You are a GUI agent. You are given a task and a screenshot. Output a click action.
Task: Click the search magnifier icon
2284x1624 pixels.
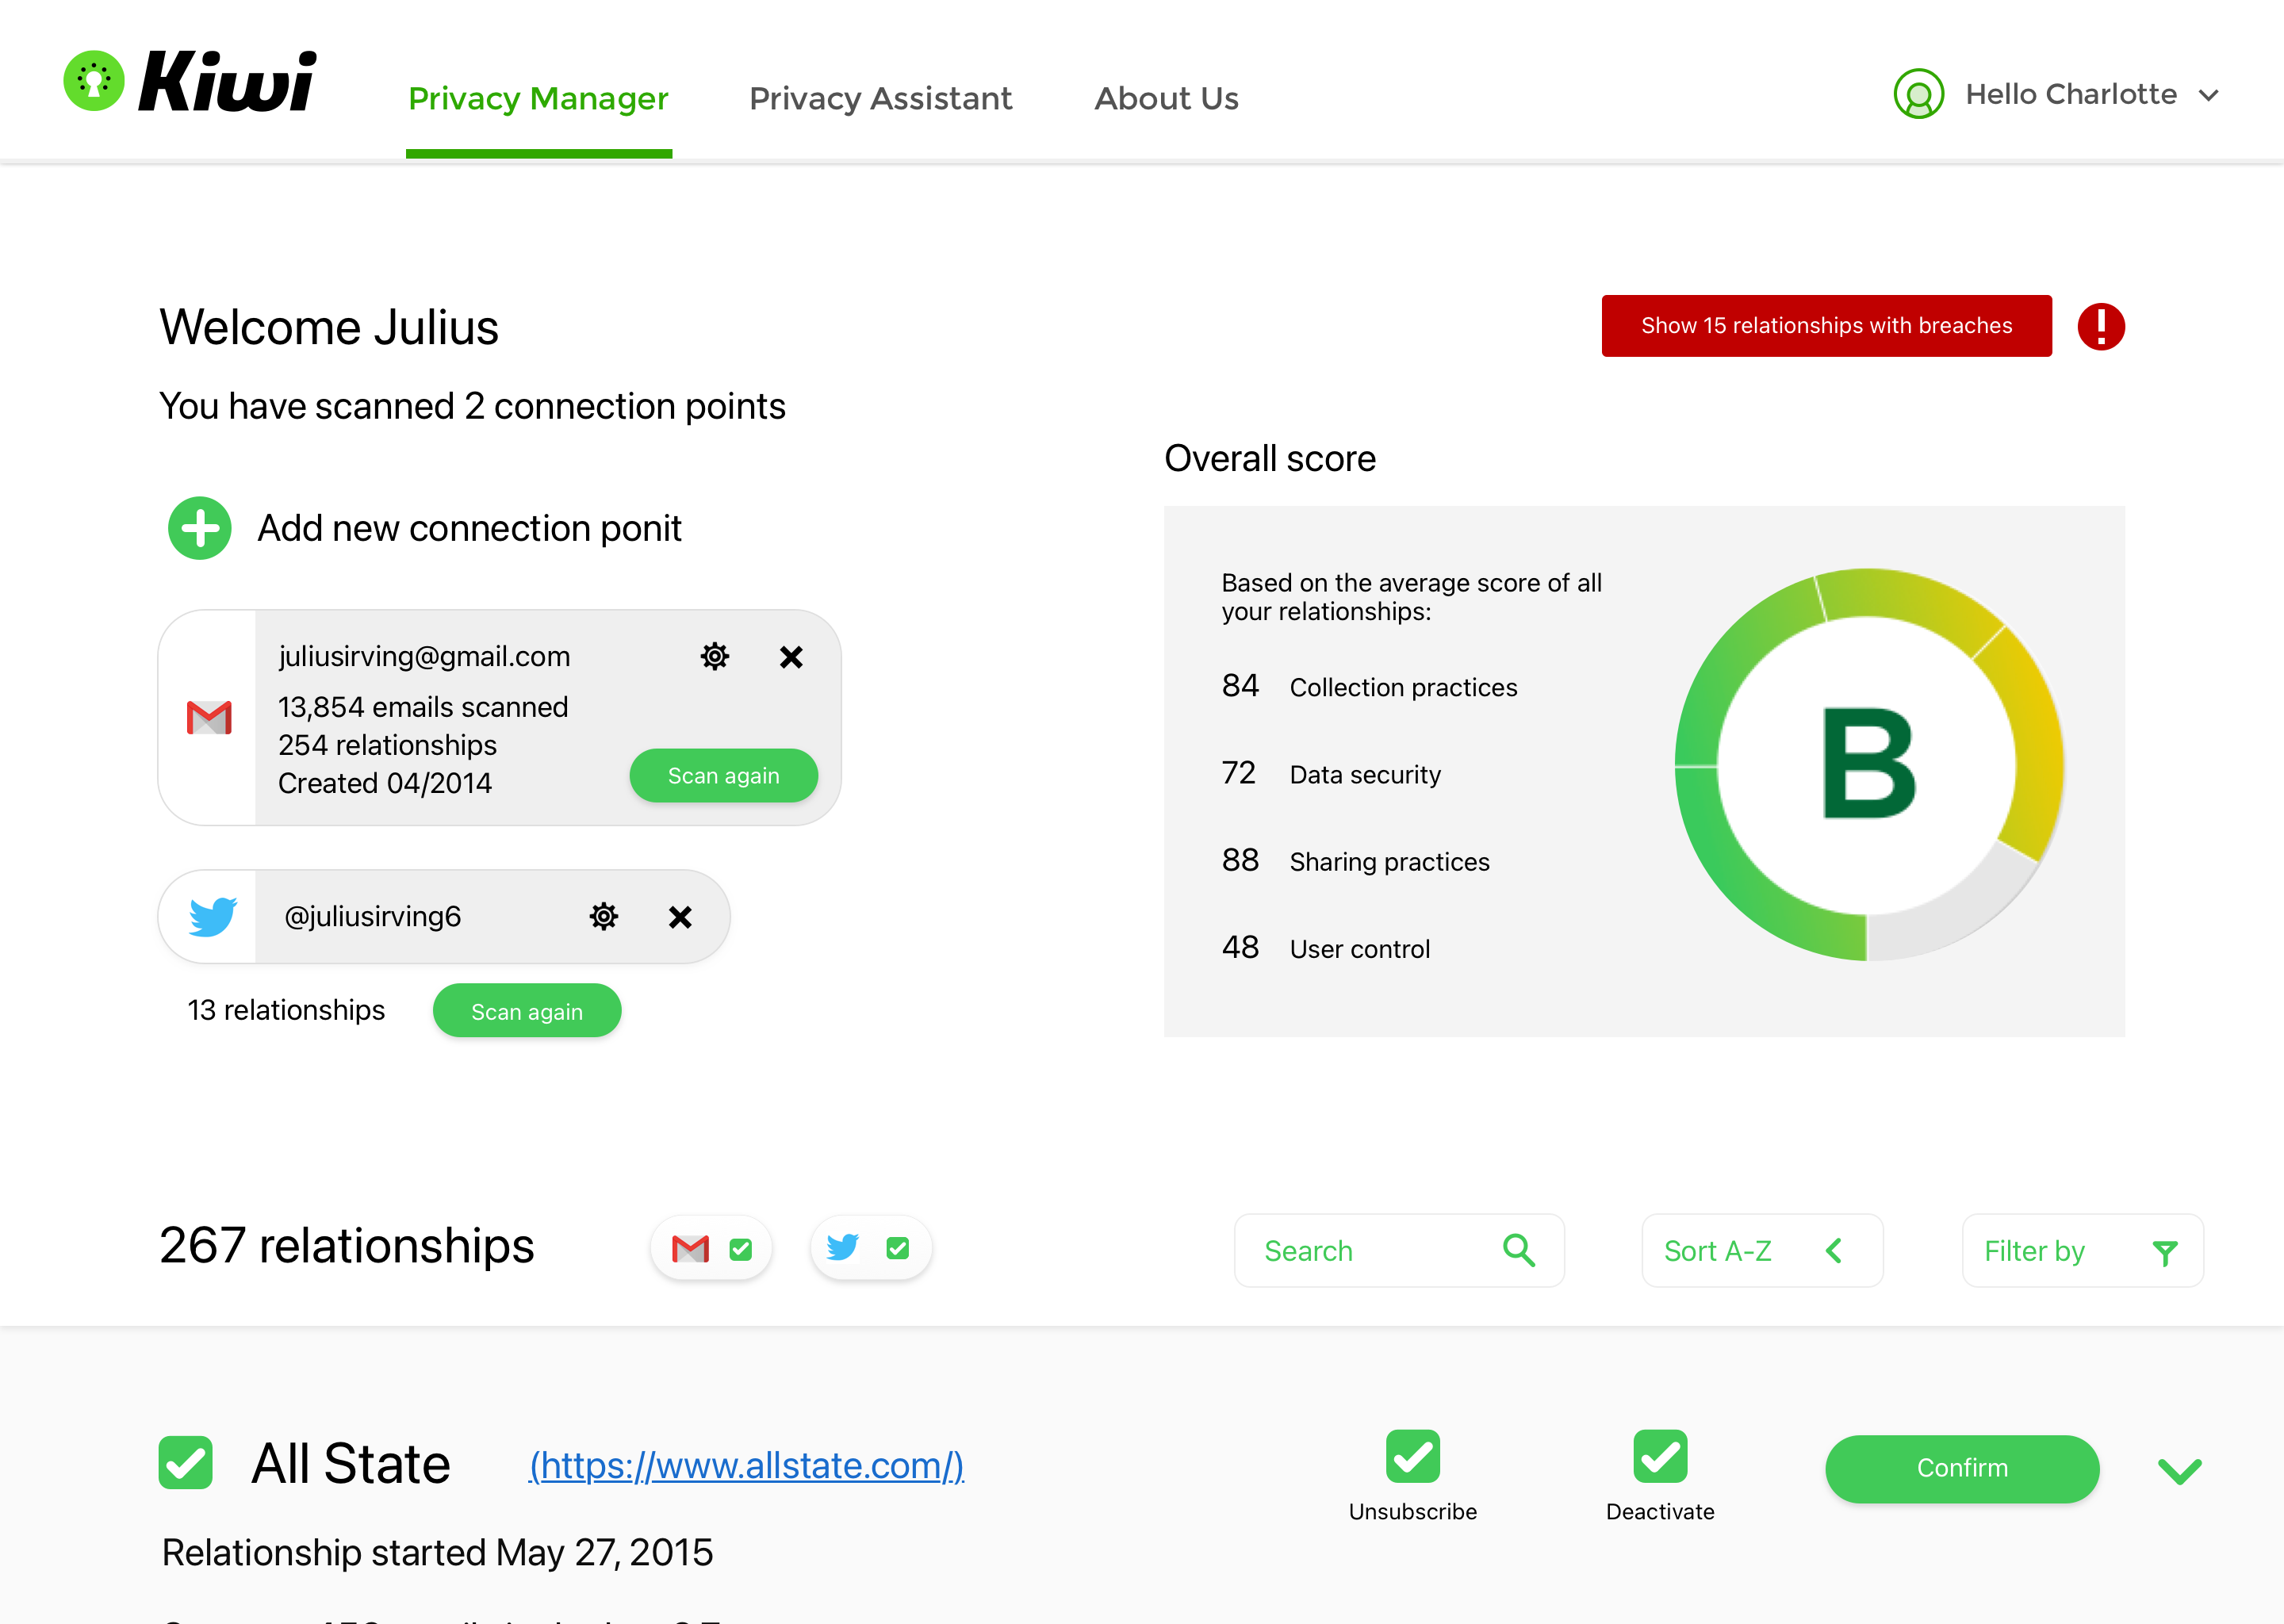pyautogui.click(x=1518, y=1250)
